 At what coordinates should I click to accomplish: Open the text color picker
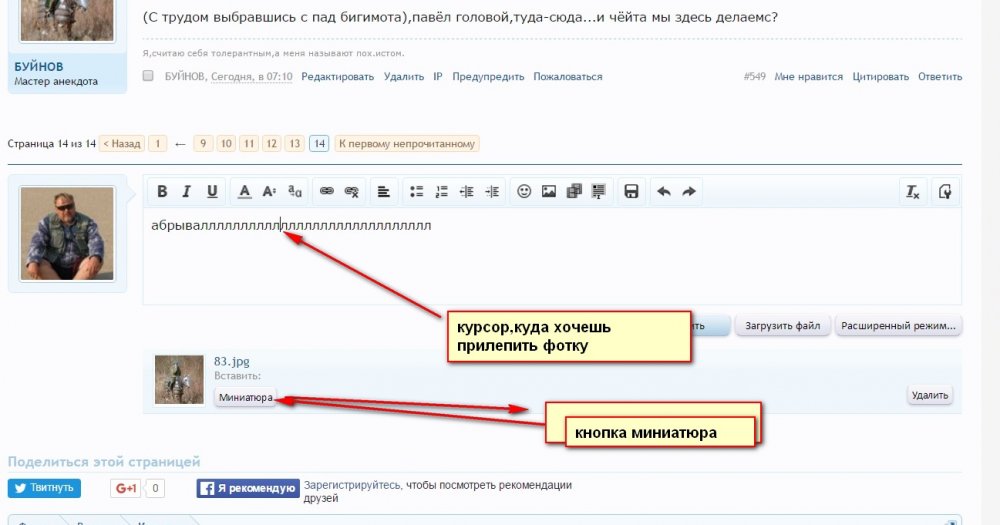pyautogui.click(x=244, y=192)
